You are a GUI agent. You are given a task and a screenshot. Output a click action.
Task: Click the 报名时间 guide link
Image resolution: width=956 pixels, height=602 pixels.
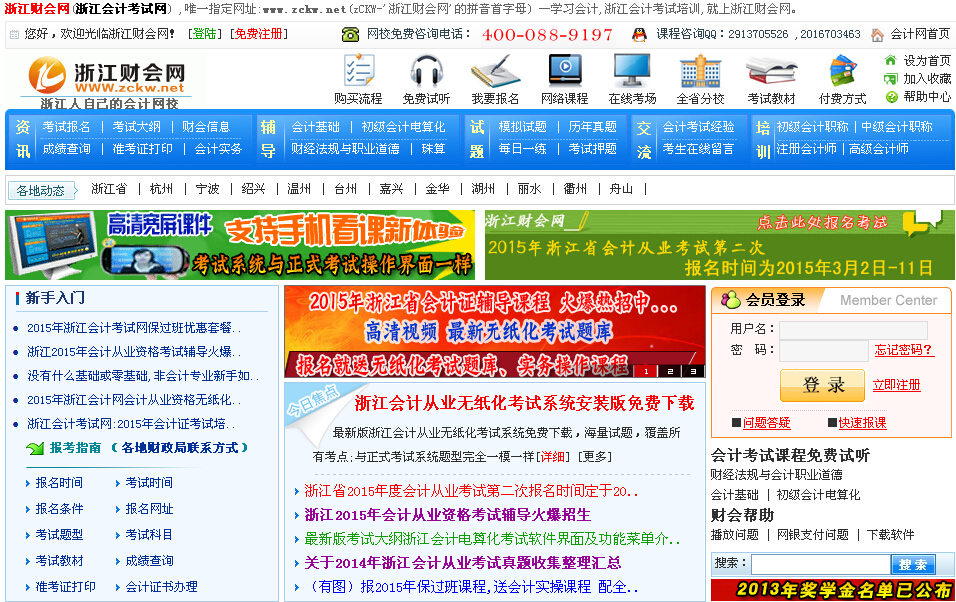point(59,483)
